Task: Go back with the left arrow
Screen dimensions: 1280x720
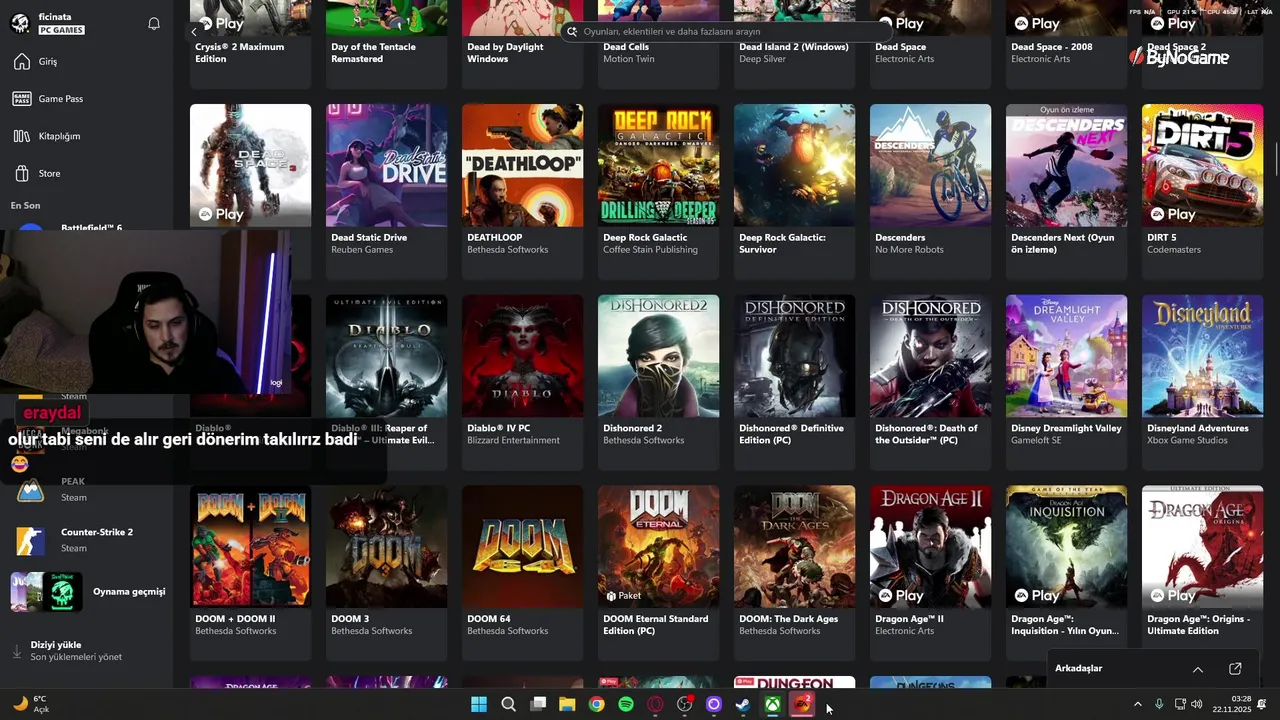Action: click(x=194, y=32)
